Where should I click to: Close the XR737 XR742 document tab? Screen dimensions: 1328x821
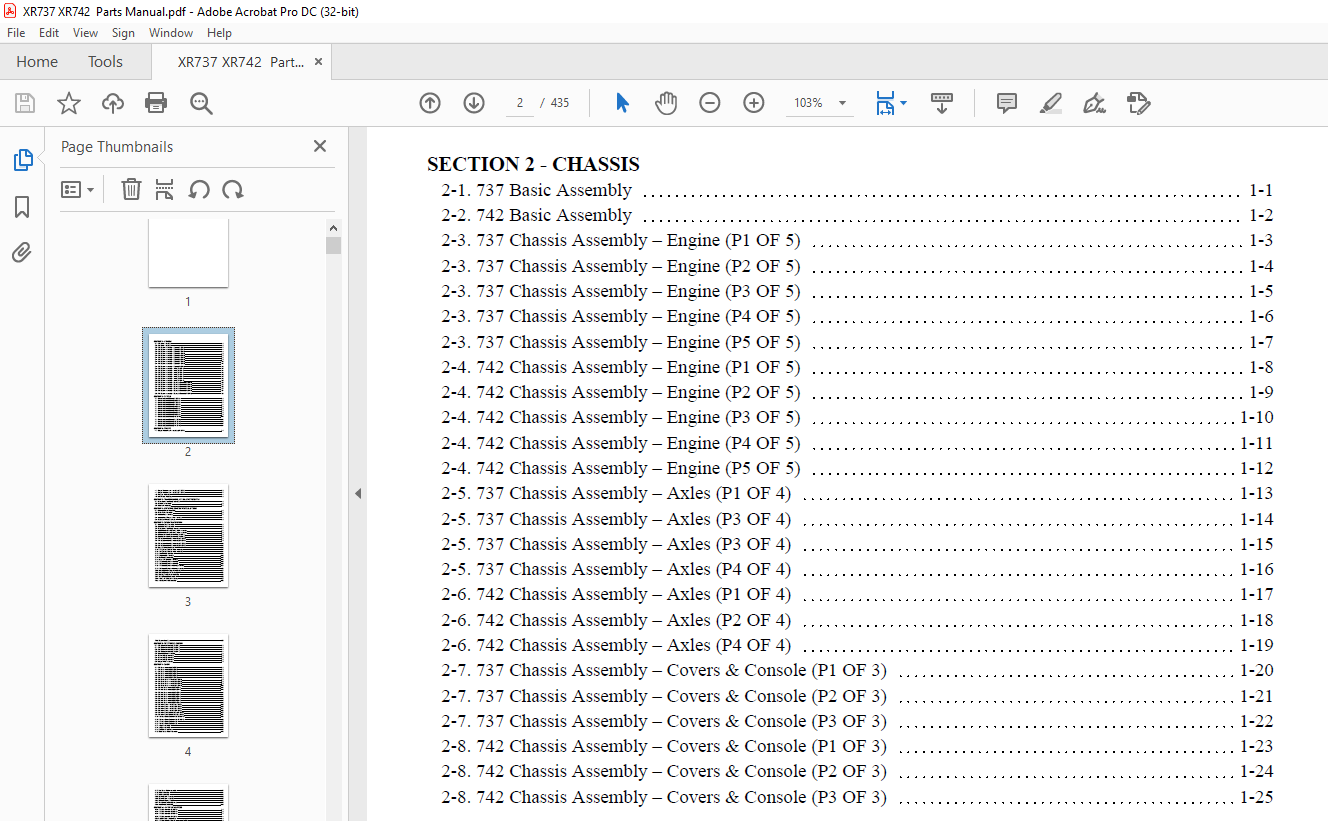click(318, 62)
